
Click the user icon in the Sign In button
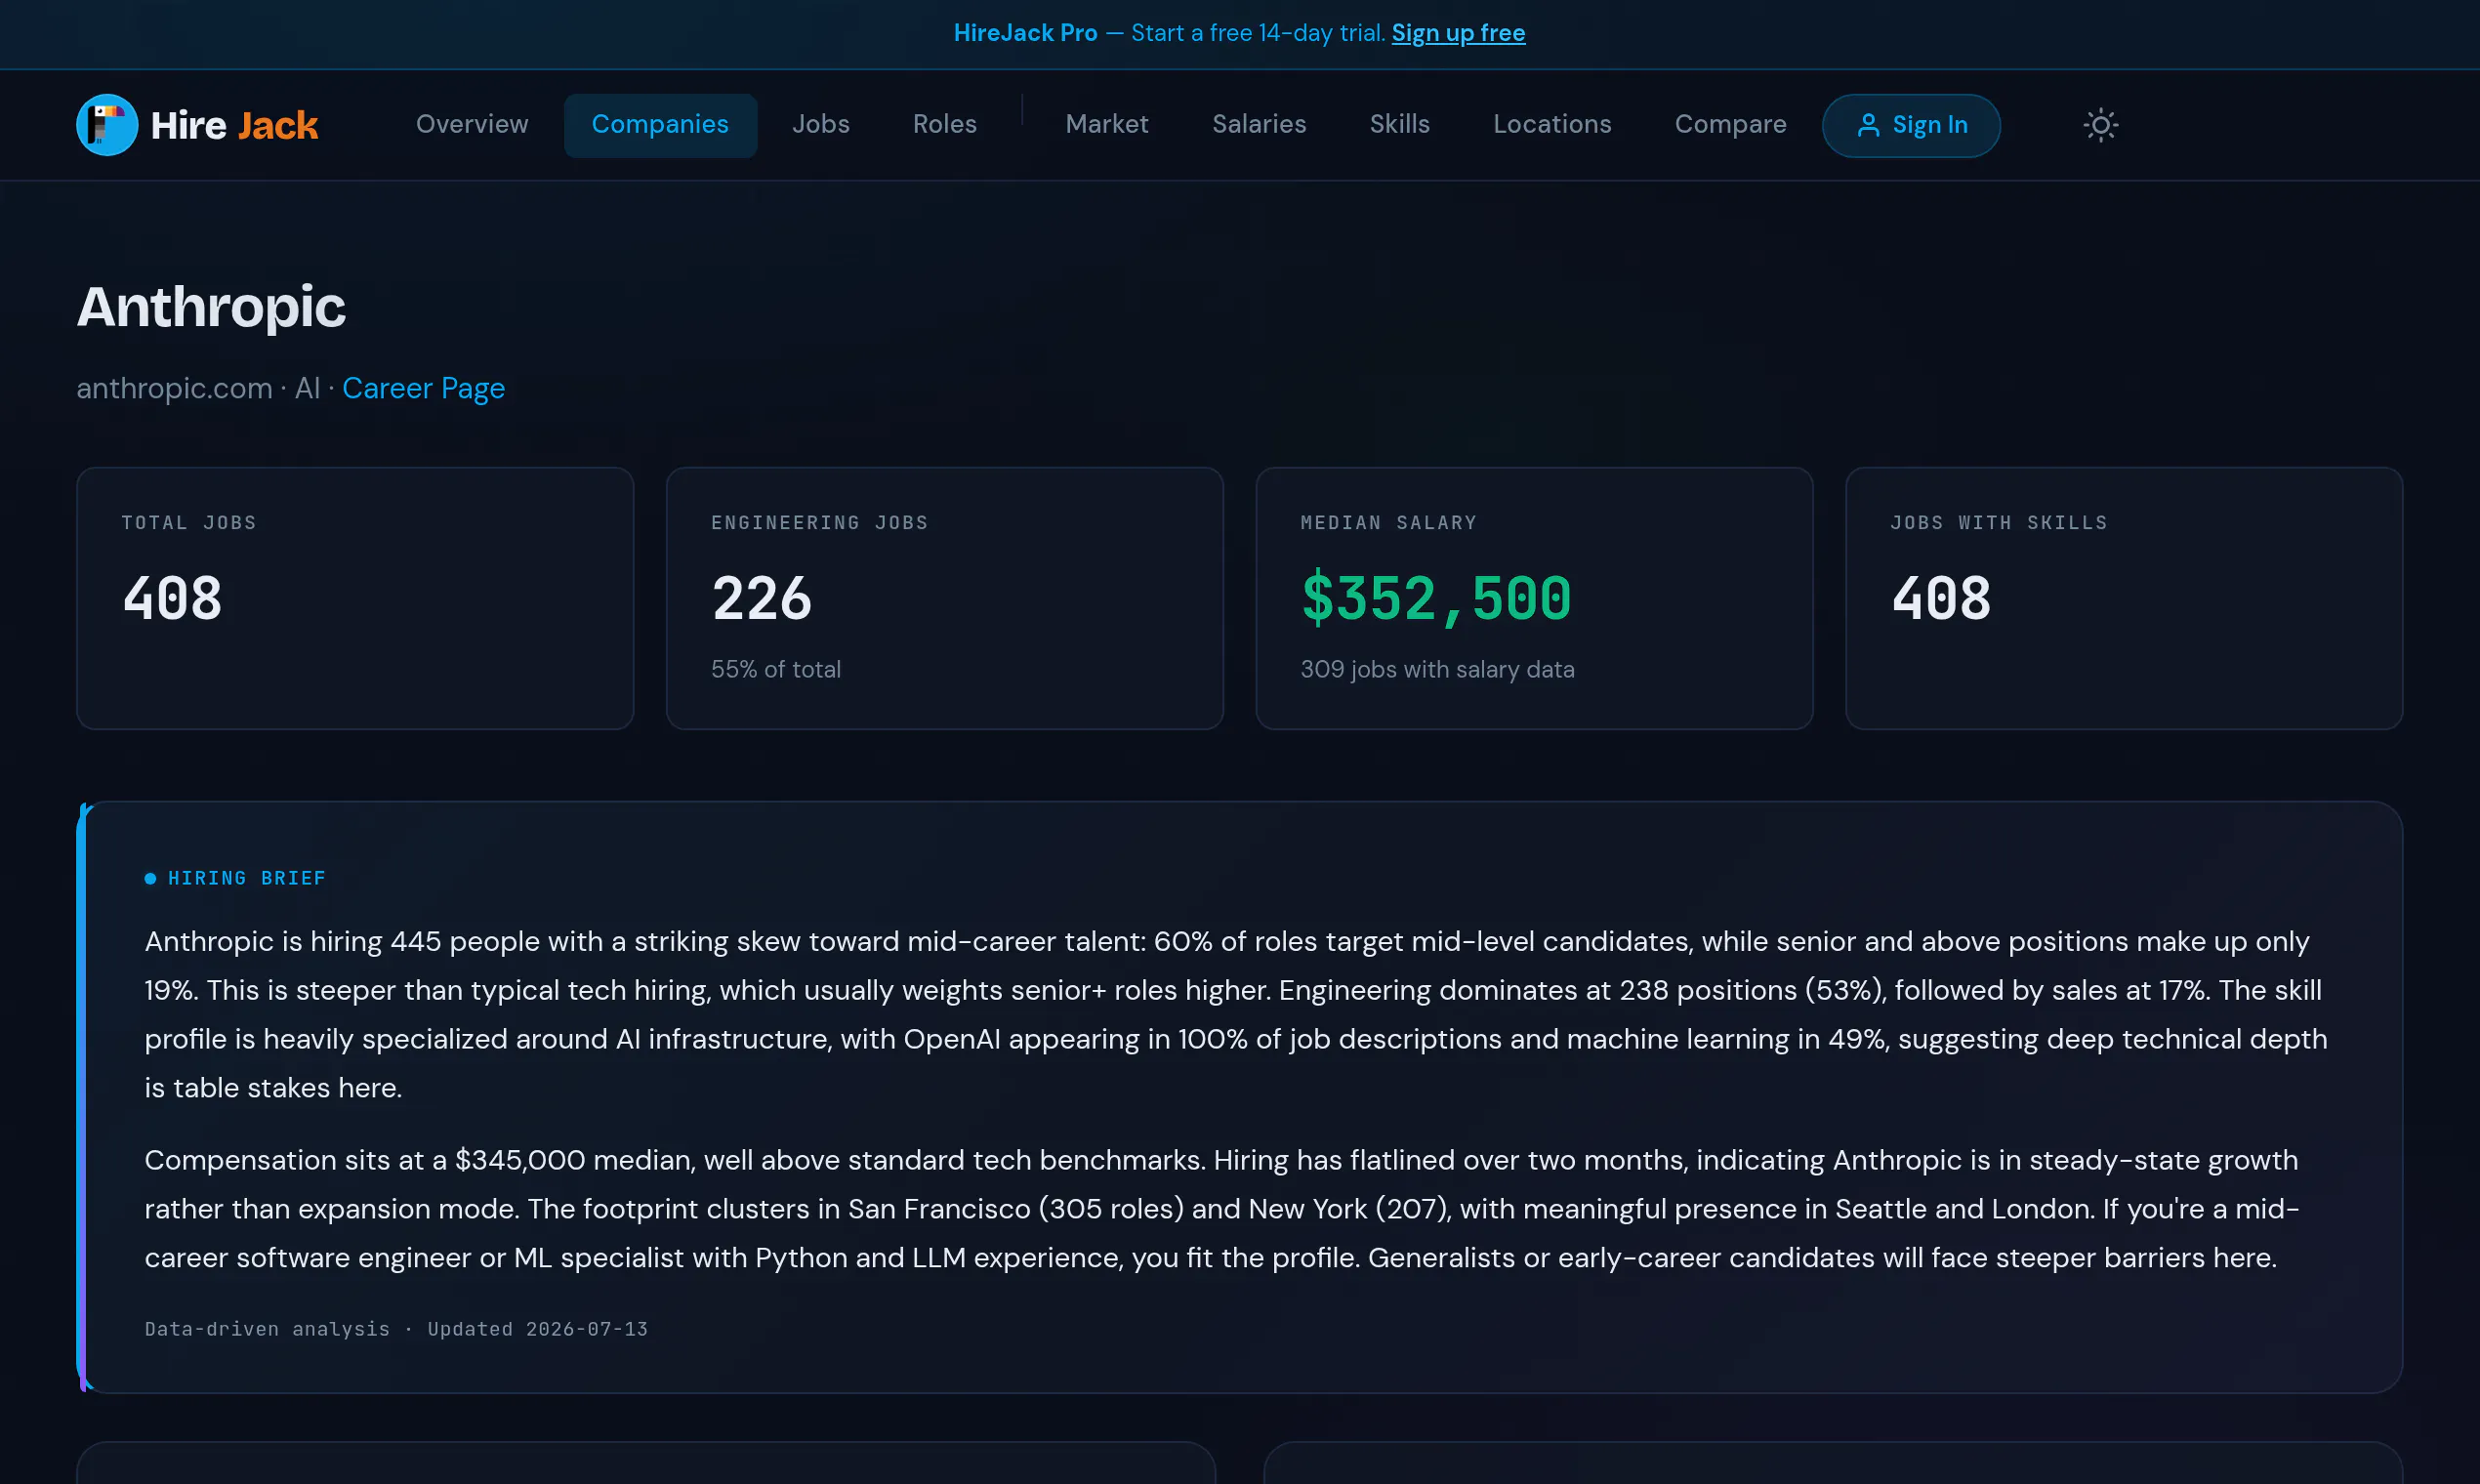(1867, 125)
